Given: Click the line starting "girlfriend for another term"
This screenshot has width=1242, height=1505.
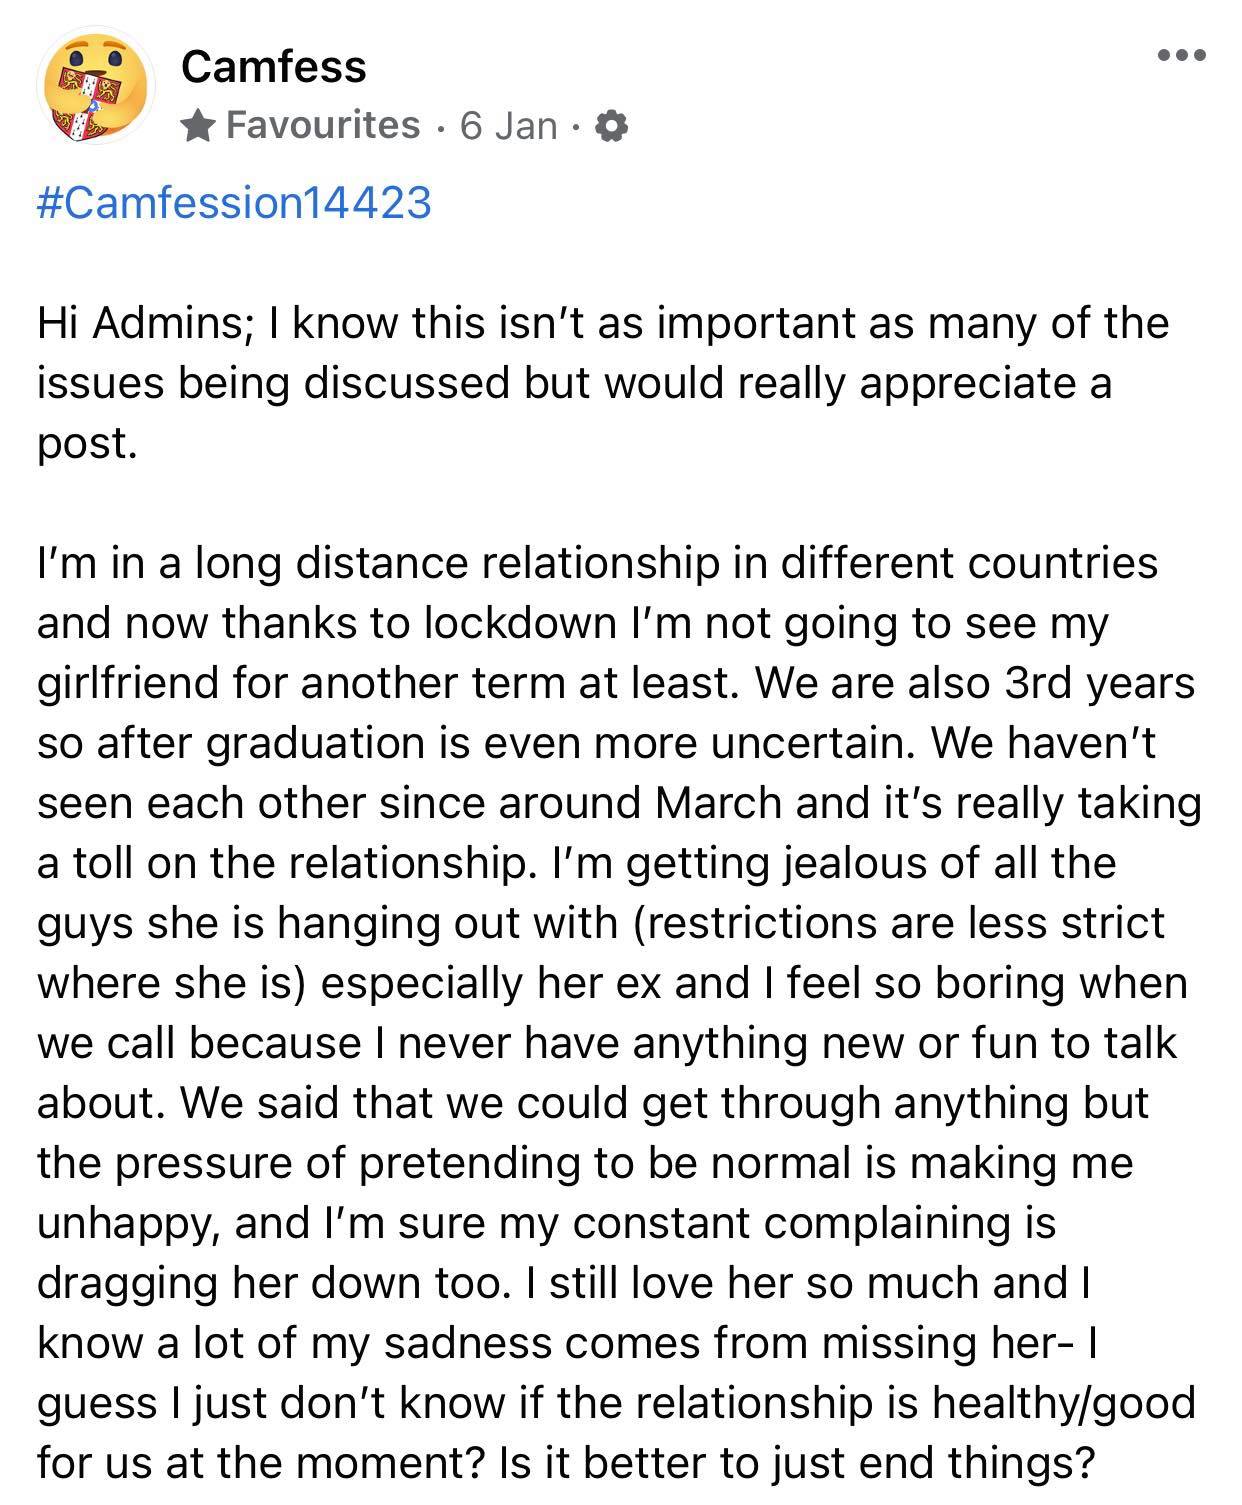Looking at the screenshot, I should point(616,683).
